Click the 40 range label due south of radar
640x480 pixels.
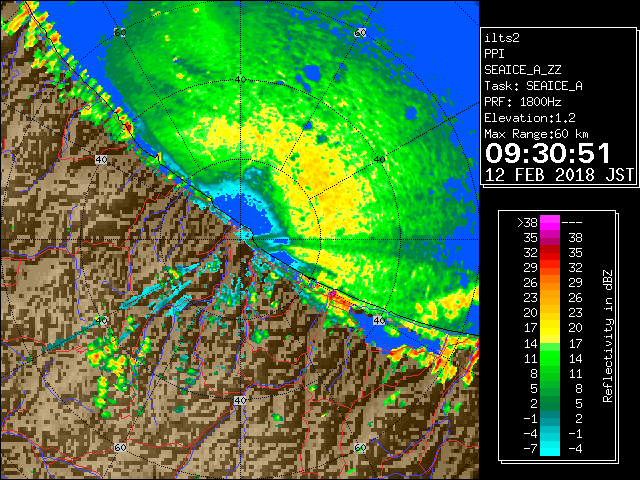pos(240,400)
